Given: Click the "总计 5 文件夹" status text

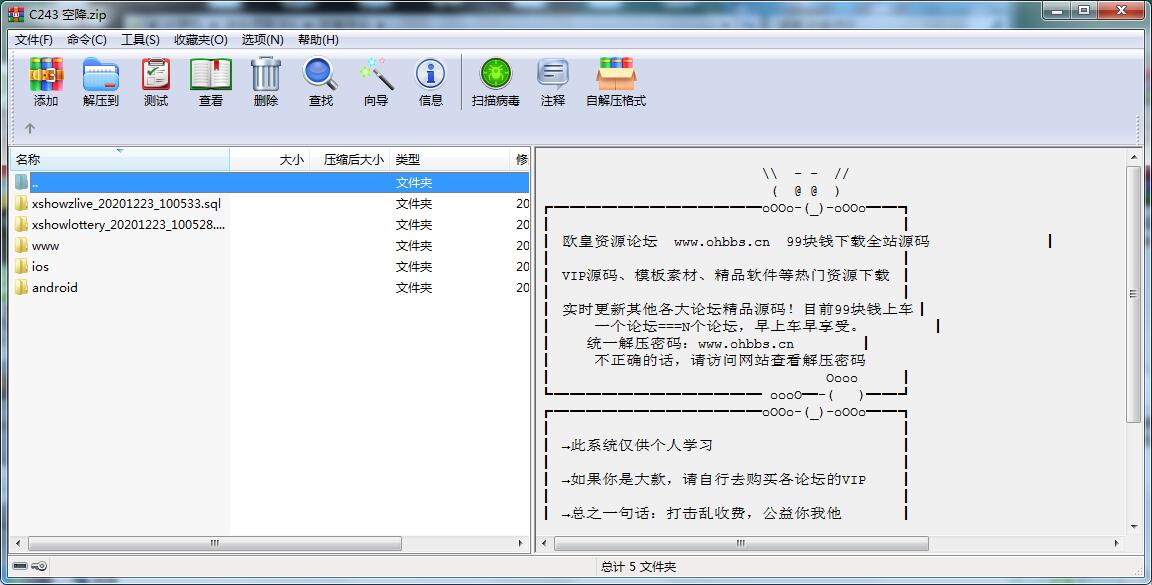Looking at the screenshot, I should tap(638, 567).
